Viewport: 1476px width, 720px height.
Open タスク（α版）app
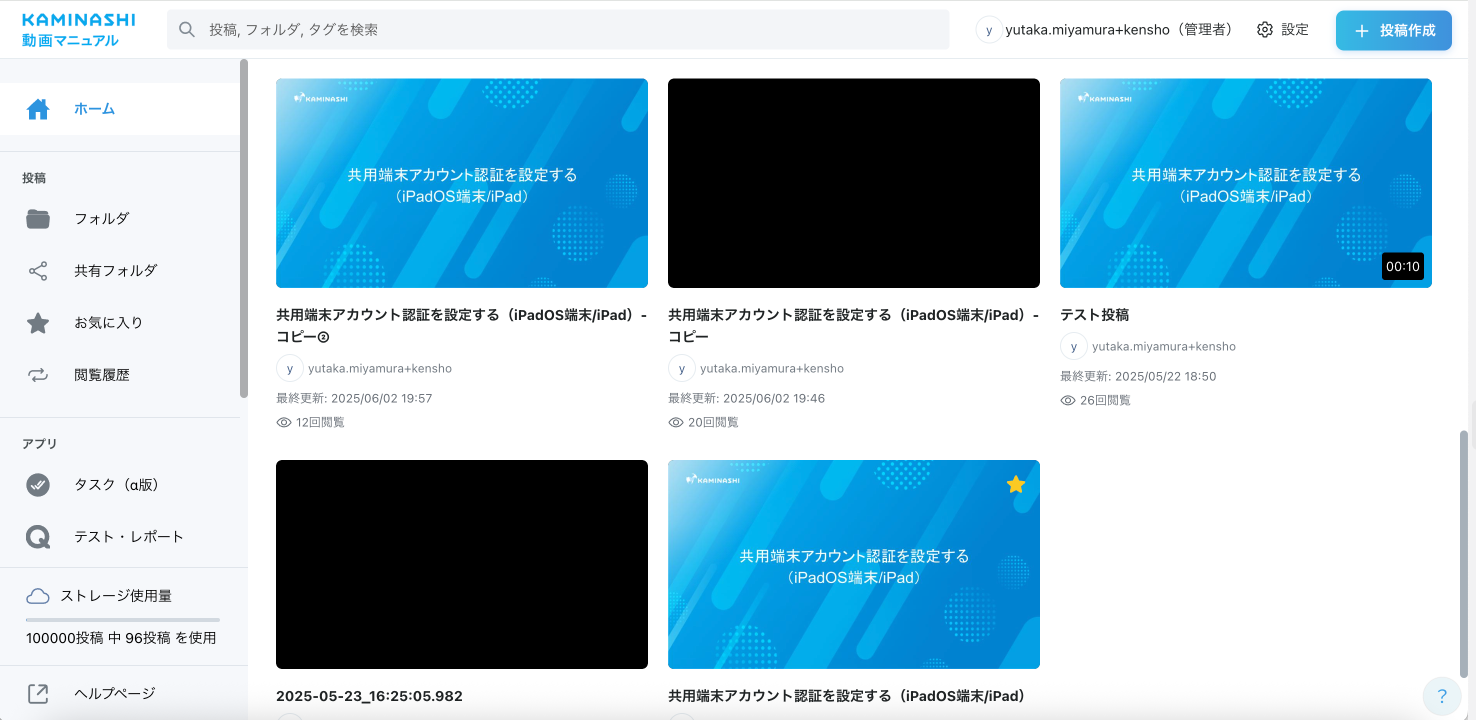tap(120, 485)
